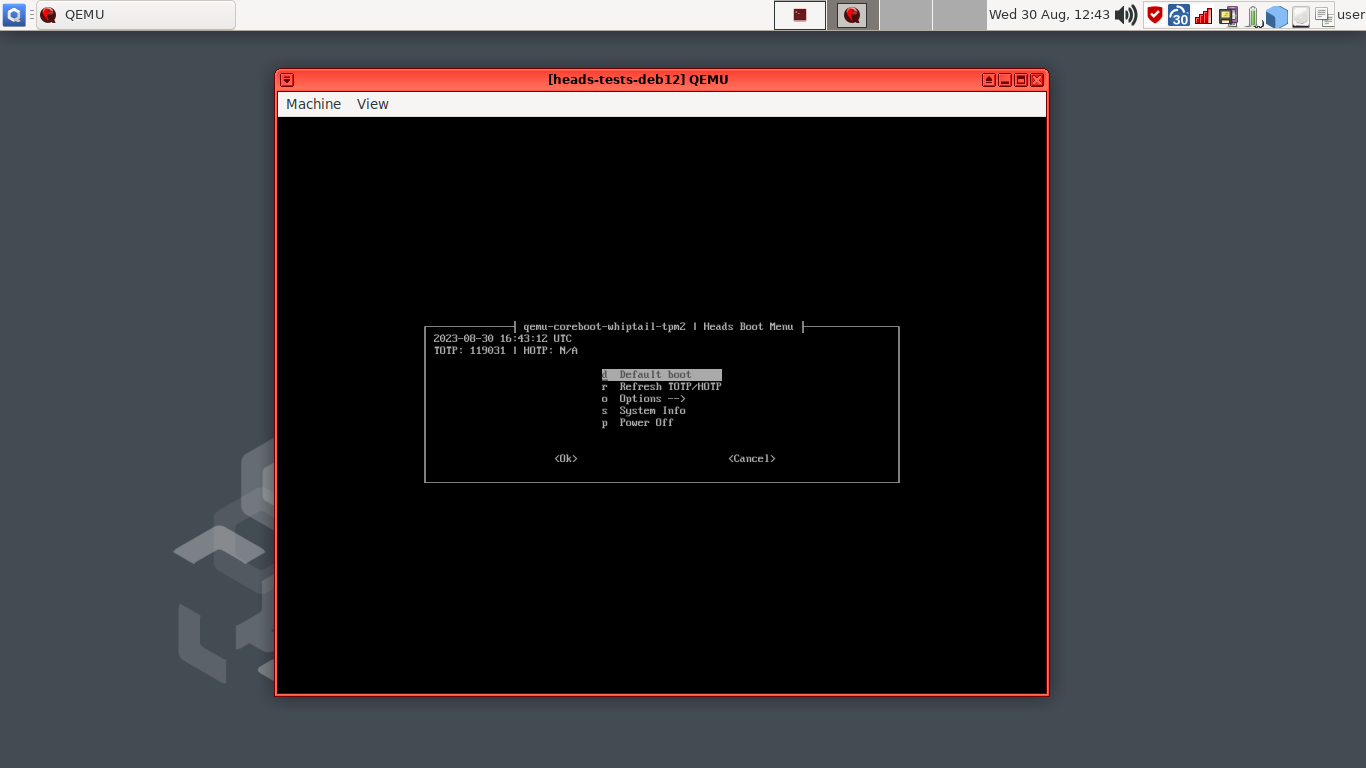Click the green battery monitor tray icon
Screen dimensions: 1366x768
[1253, 15]
